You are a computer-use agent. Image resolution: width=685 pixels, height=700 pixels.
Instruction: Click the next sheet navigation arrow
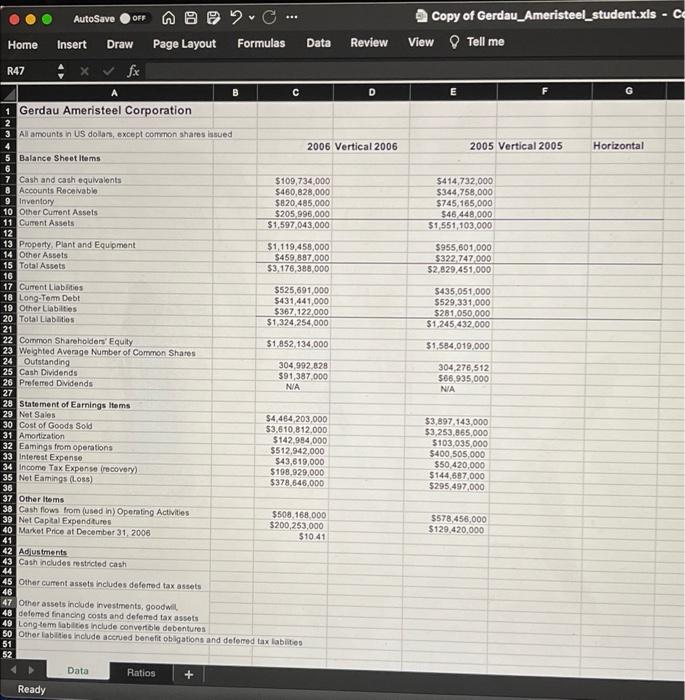coord(31,670)
